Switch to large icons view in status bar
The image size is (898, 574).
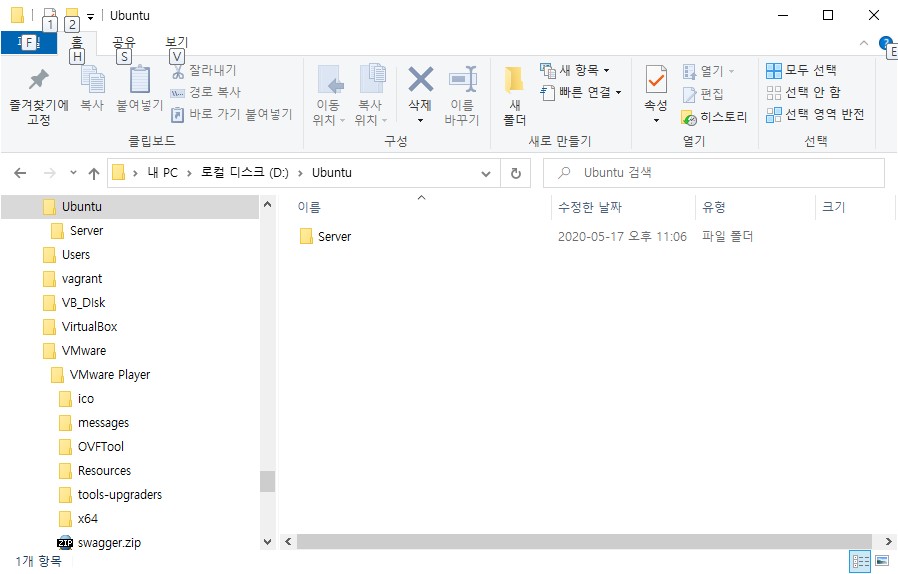(x=883, y=561)
